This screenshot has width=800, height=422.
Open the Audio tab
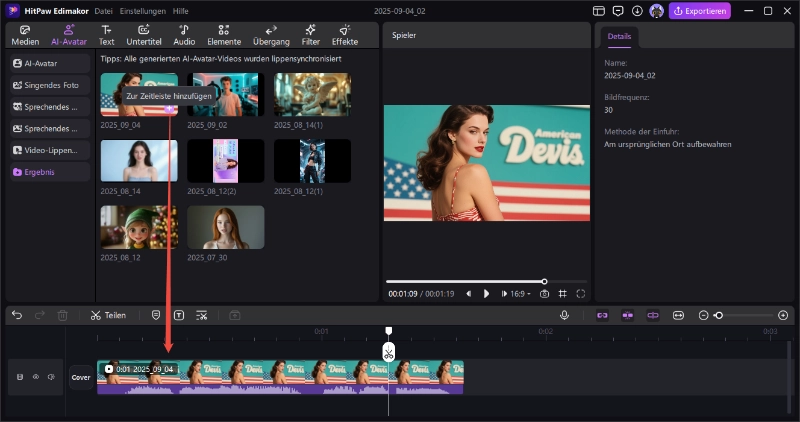tap(184, 35)
